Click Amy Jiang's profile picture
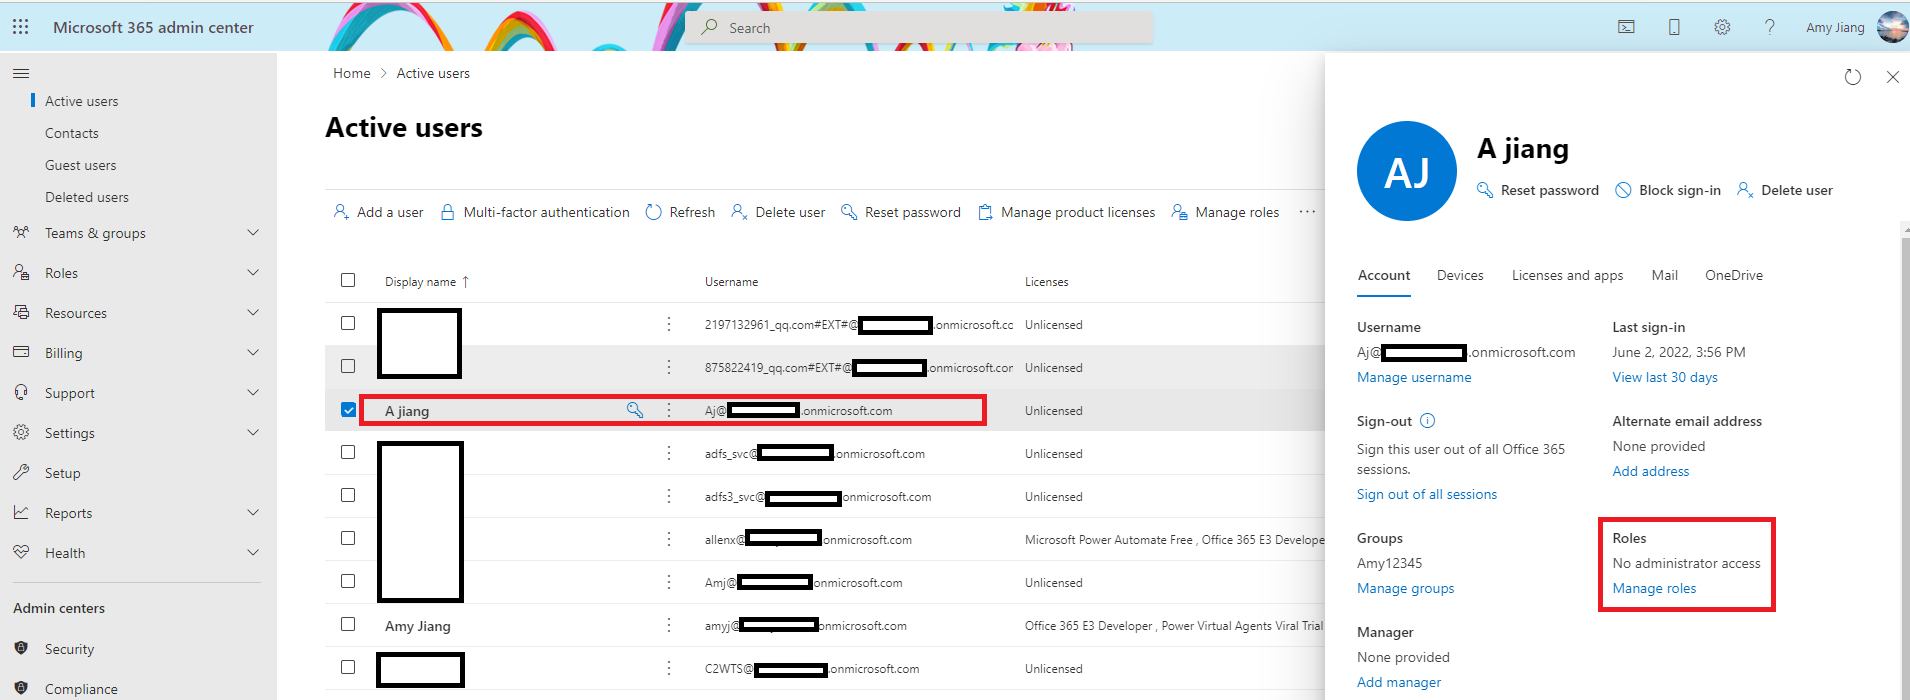The width and height of the screenshot is (1910, 700). click(1892, 27)
